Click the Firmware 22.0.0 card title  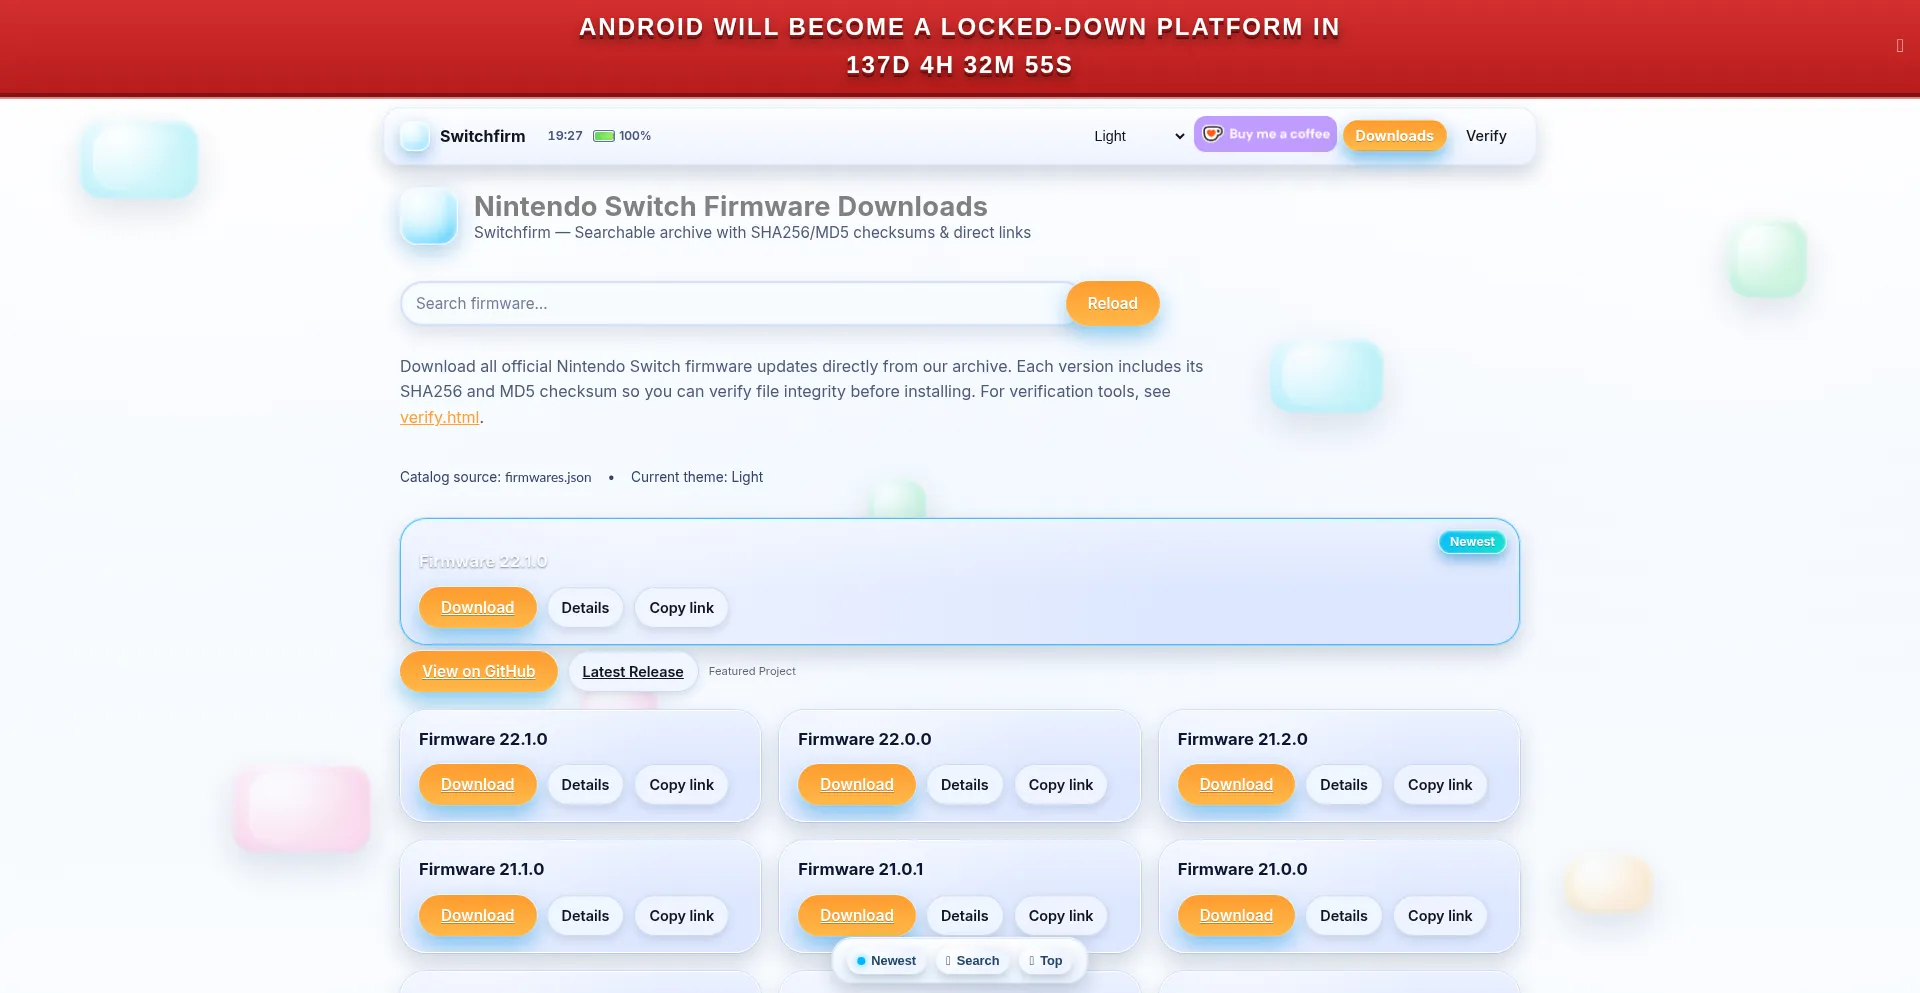(x=864, y=740)
